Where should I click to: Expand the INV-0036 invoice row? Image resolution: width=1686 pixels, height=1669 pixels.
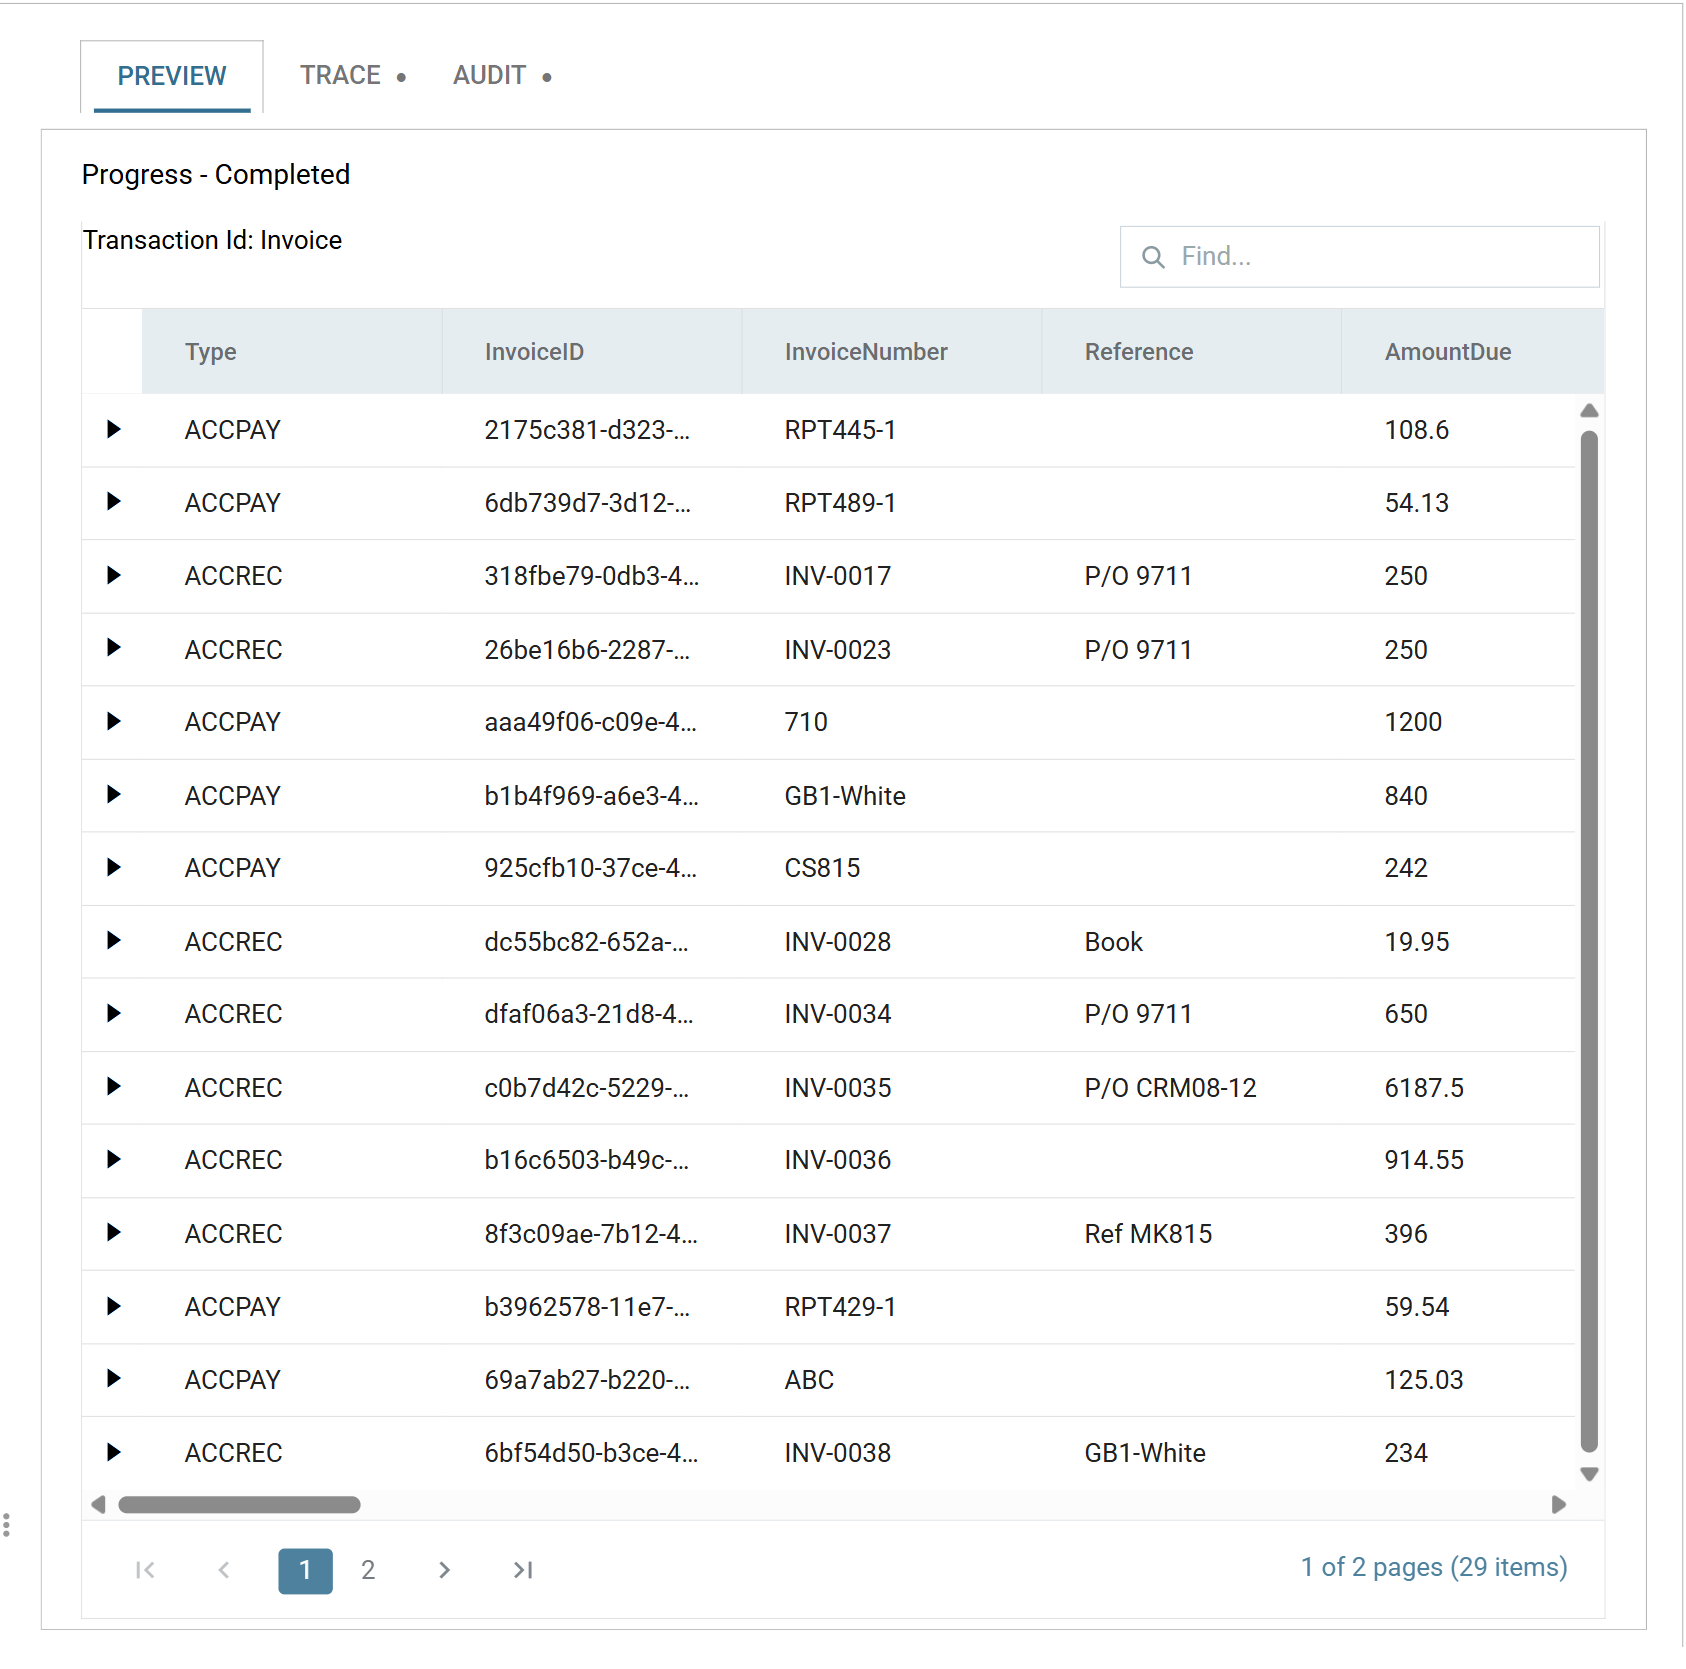click(x=113, y=1160)
